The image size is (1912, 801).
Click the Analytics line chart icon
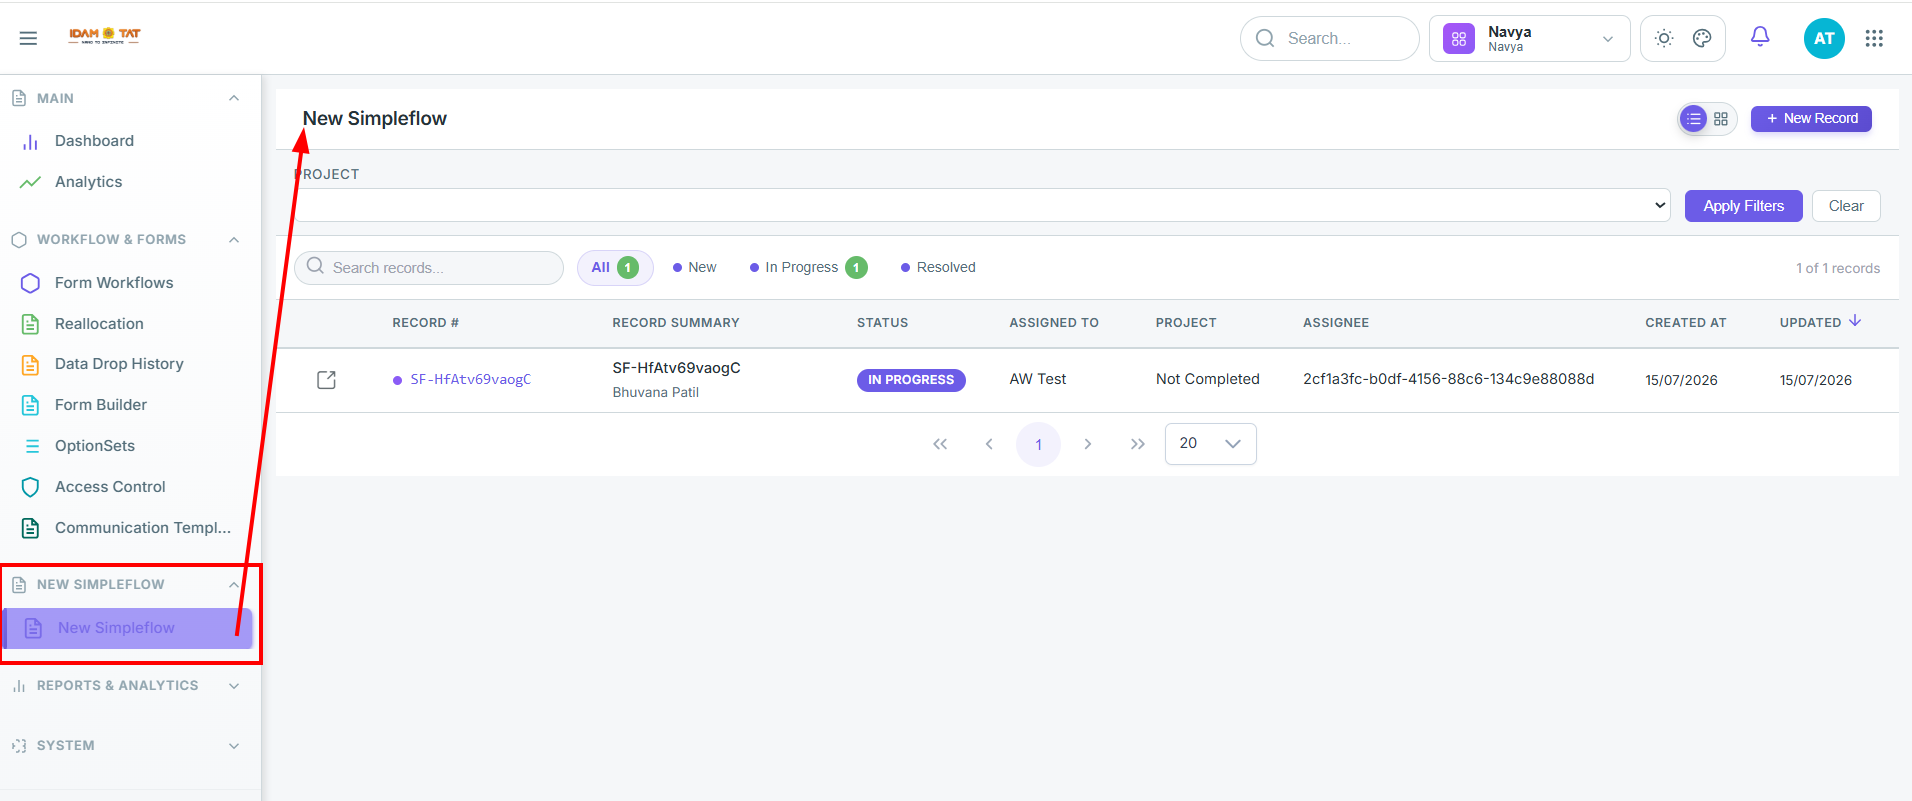click(30, 182)
